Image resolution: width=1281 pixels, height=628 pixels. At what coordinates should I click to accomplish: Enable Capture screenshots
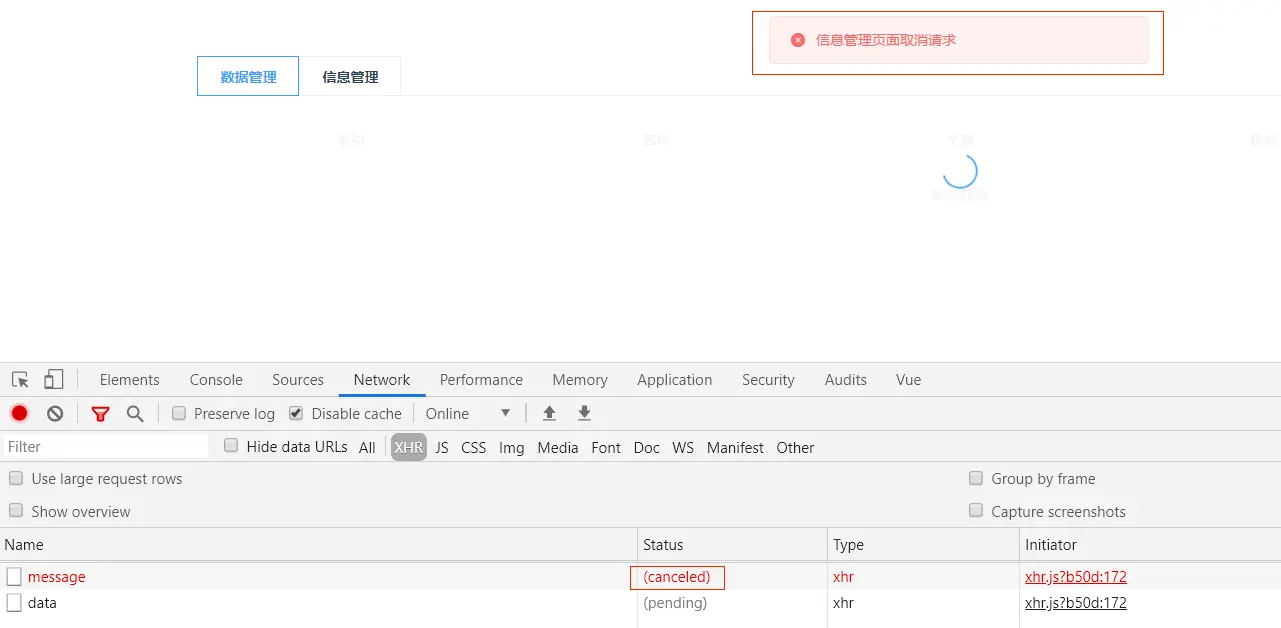(975, 511)
